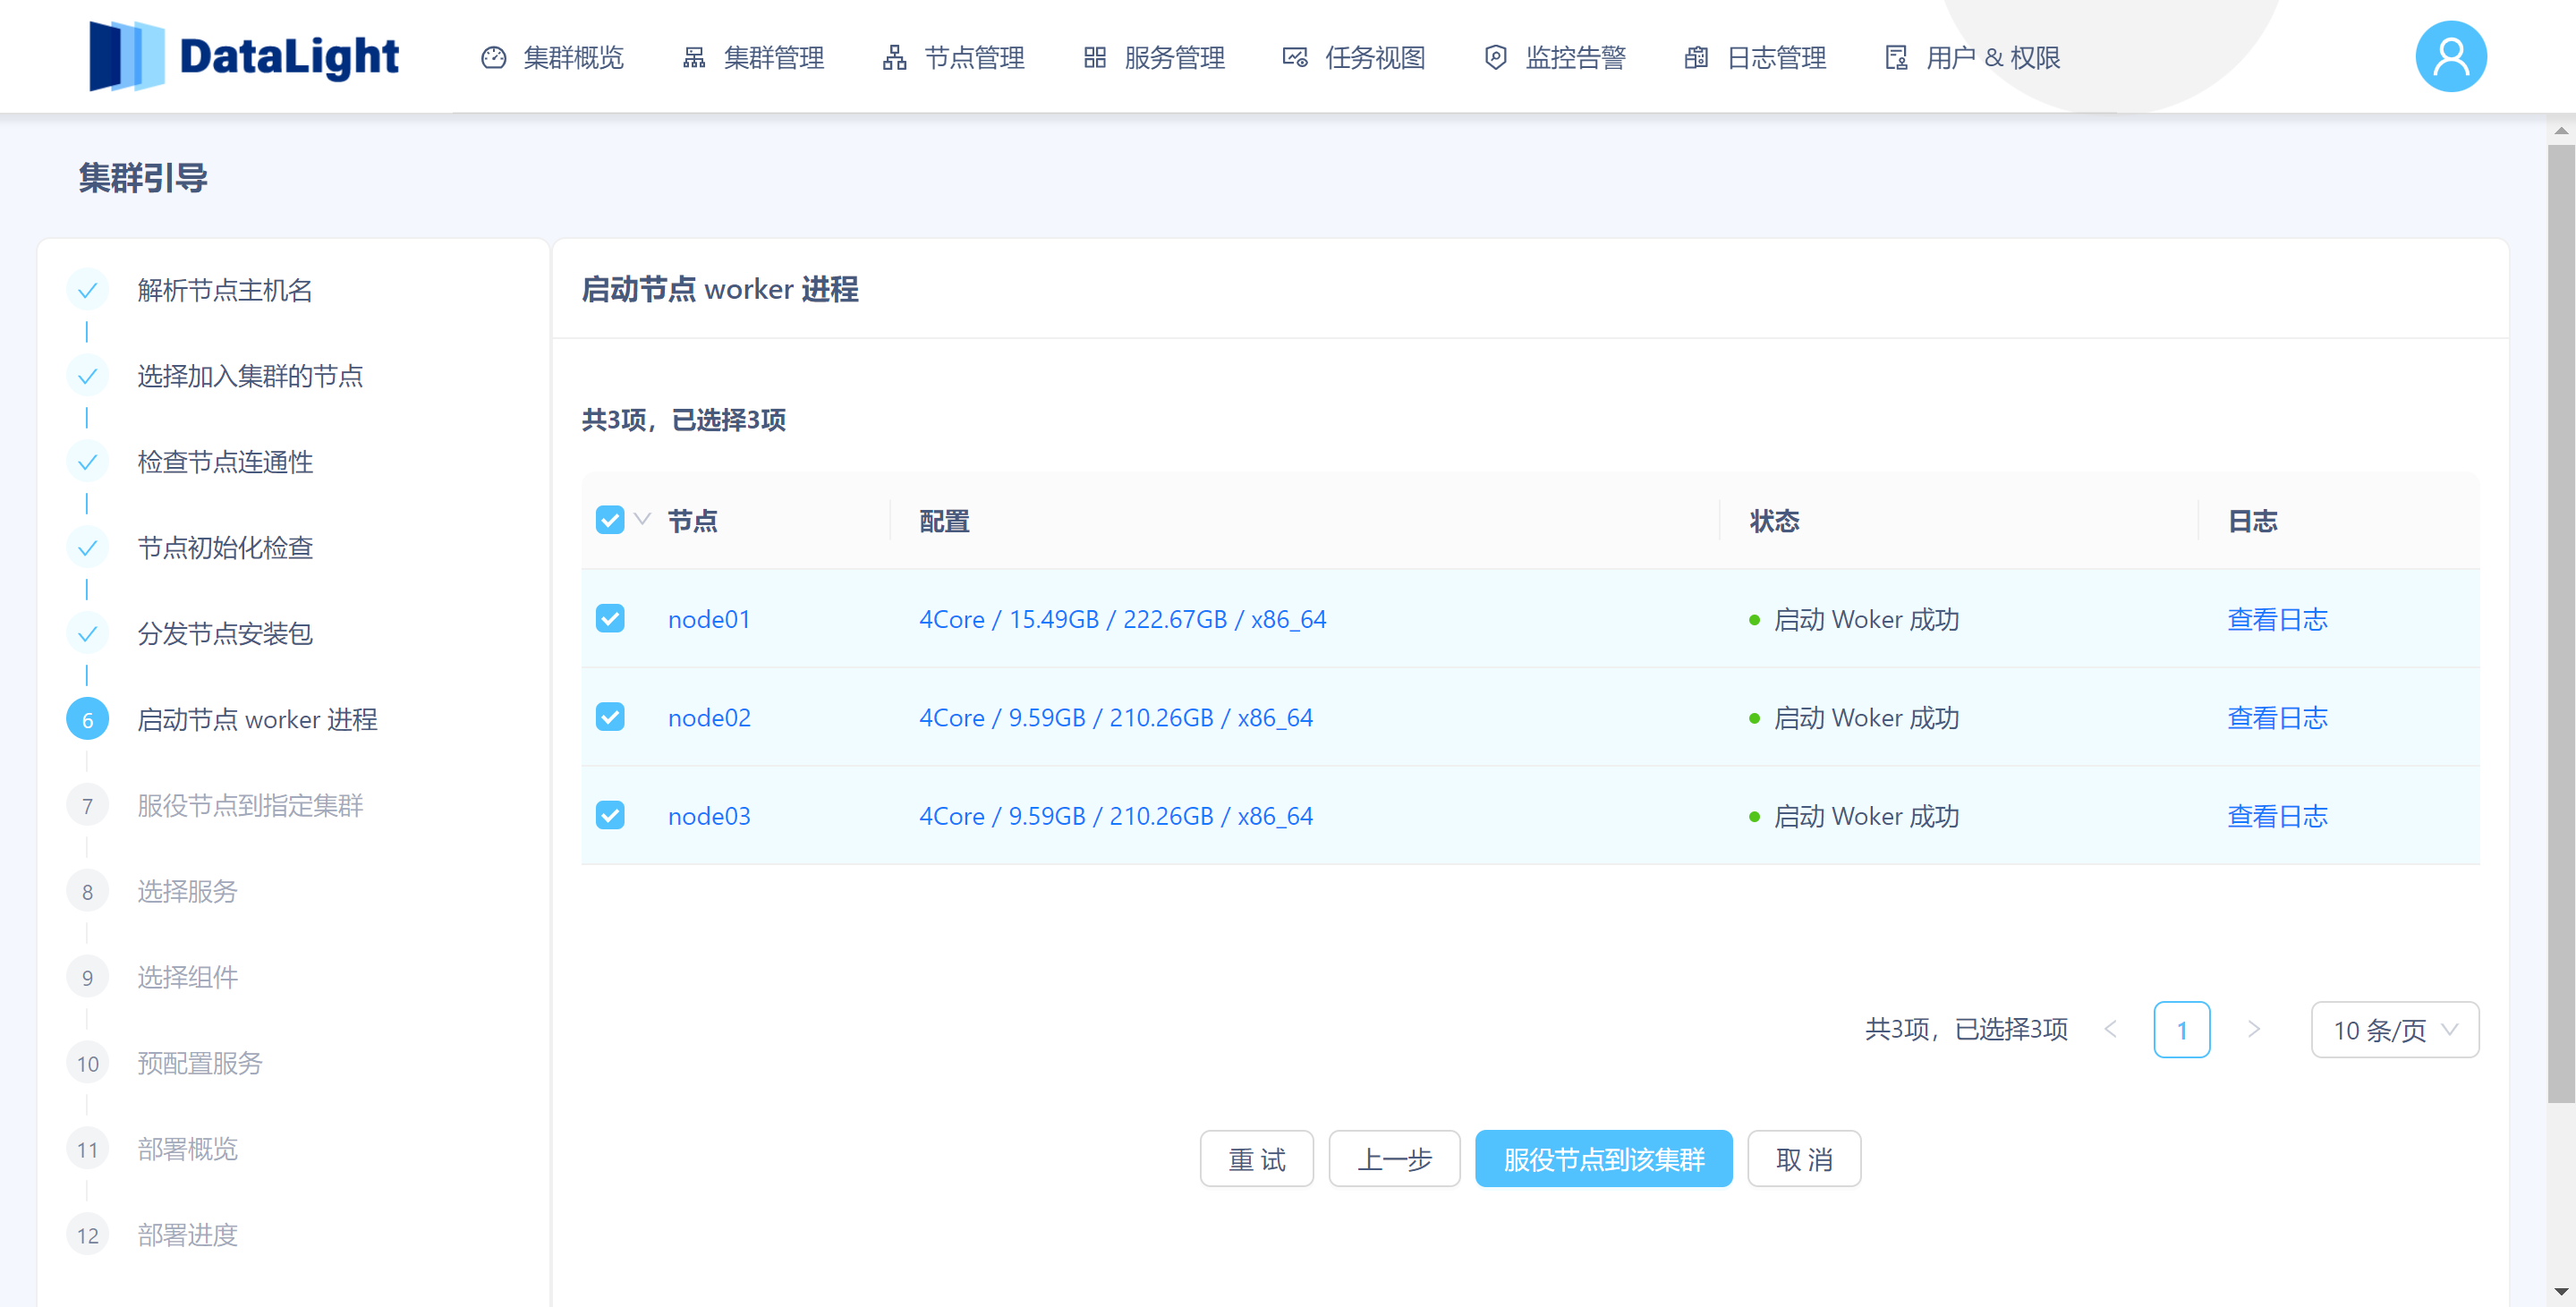Image resolution: width=2576 pixels, height=1307 pixels.
Task: Uncheck the node01 row checkbox
Action: coord(610,619)
